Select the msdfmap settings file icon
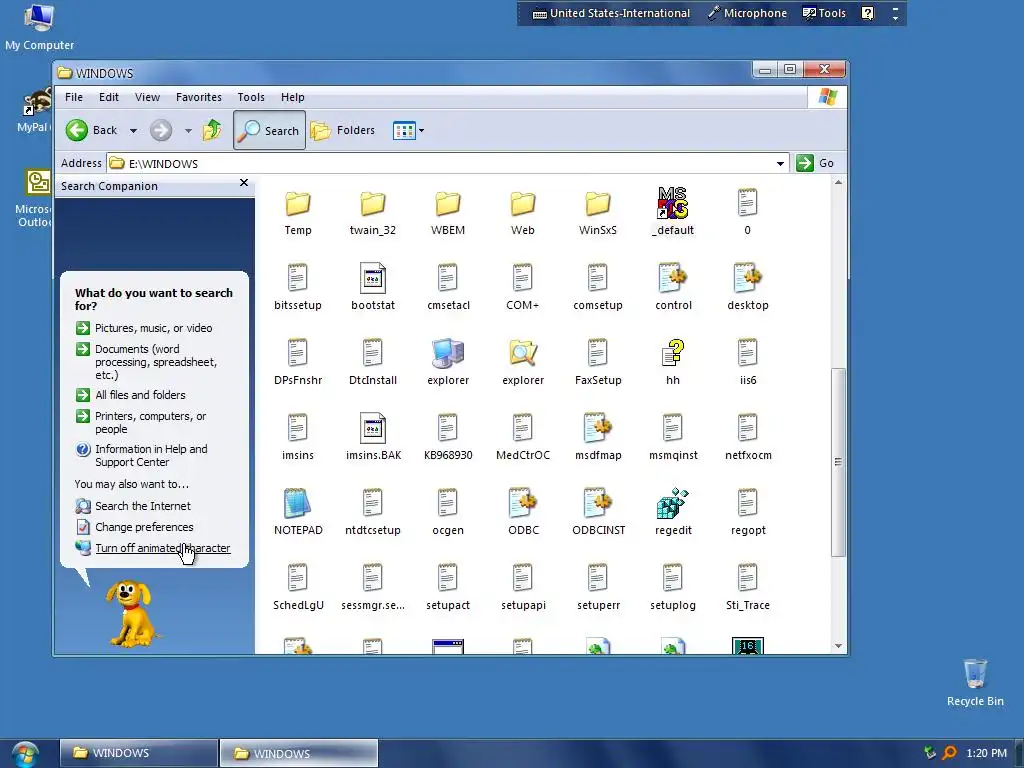1024x768 pixels. click(x=598, y=428)
